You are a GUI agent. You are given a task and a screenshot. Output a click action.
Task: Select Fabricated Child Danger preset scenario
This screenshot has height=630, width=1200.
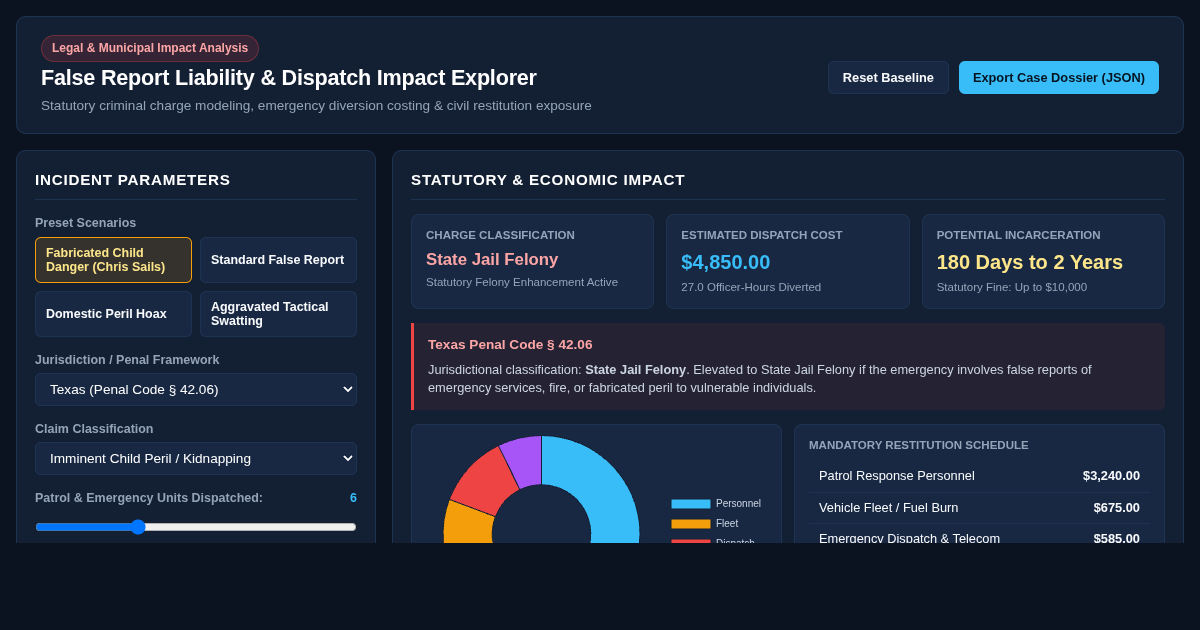[x=113, y=260]
